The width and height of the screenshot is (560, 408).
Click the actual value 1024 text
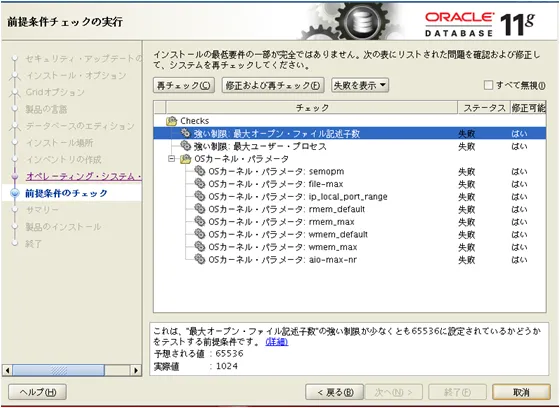coord(227,366)
